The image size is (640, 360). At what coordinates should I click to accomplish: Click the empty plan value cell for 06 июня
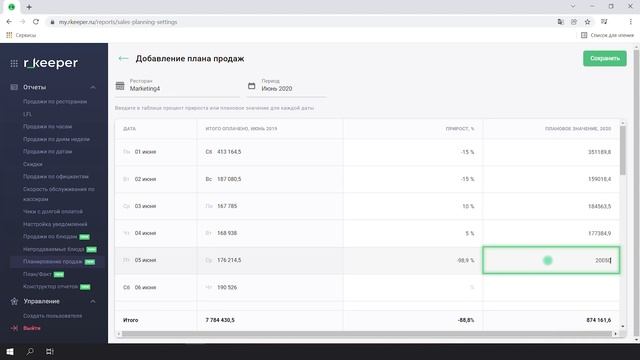point(551,287)
